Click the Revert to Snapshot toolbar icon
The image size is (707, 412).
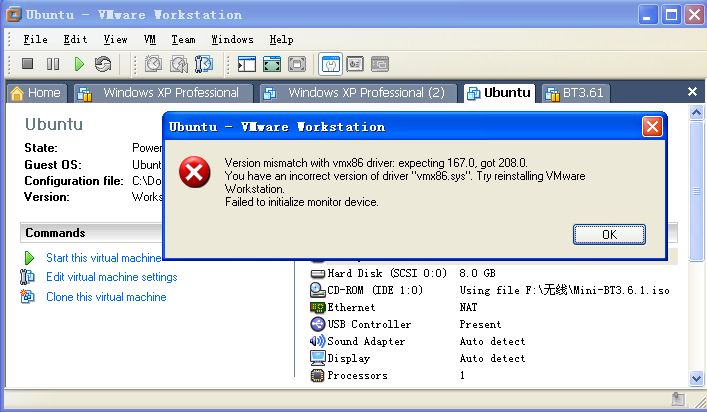179,64
